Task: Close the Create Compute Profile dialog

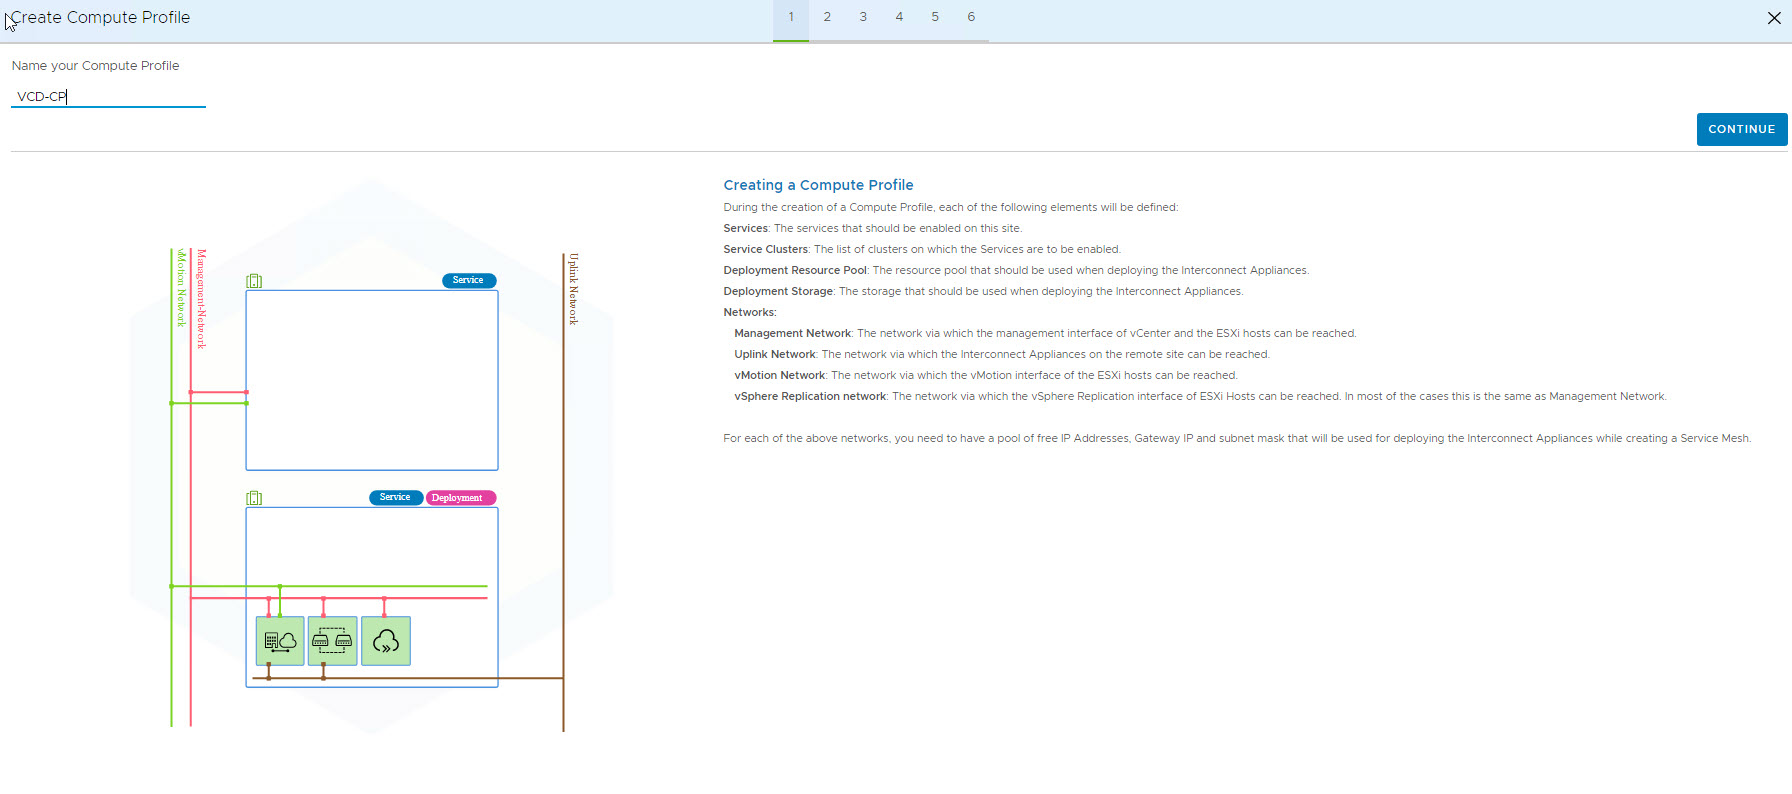Action: coord(1774,18)
